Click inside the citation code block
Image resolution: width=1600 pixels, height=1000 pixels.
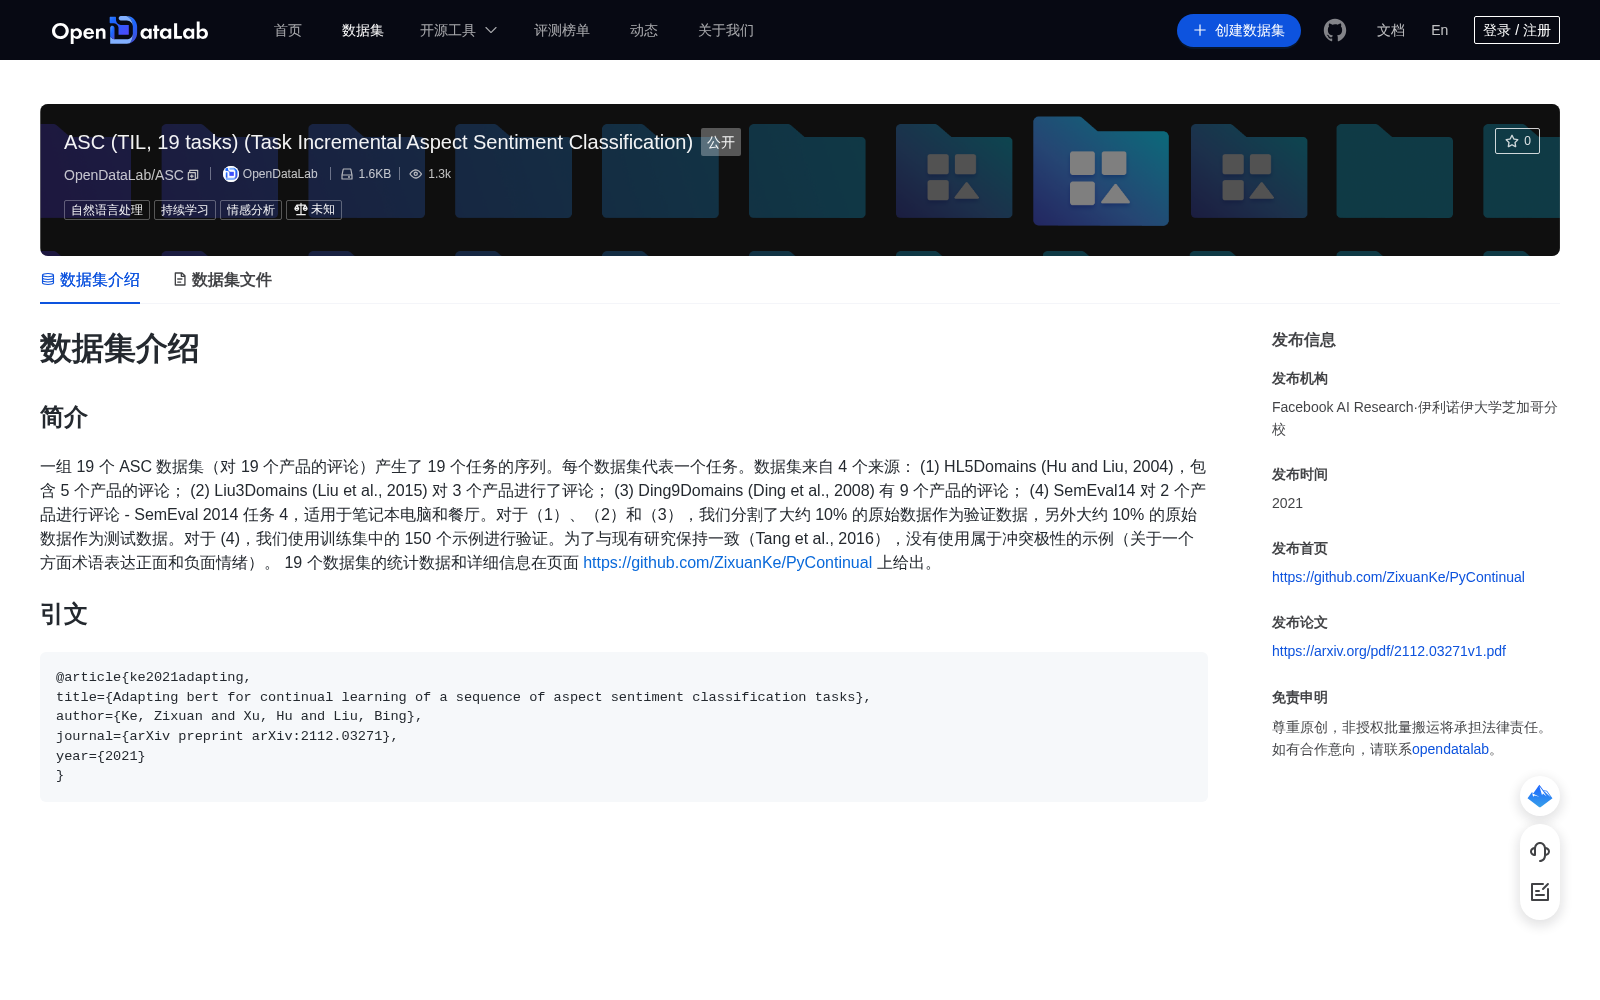(x=624, y=727)
